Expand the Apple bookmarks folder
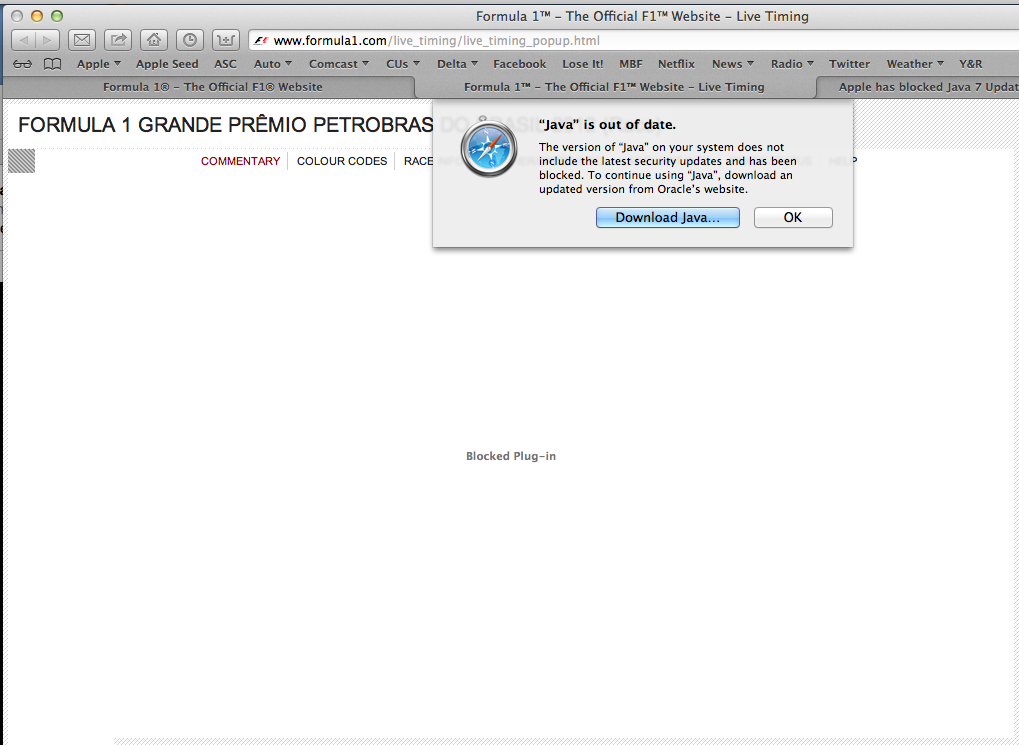This screenshot has height=745, width=1019. [x=99, y=64]
